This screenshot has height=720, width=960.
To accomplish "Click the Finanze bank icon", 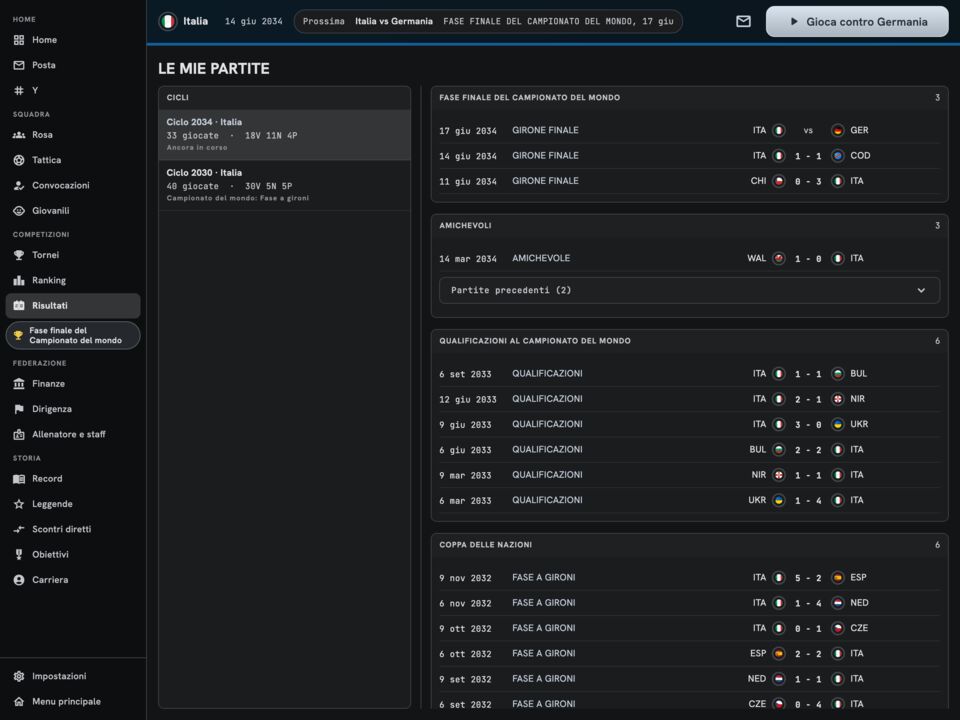I will pyautogui.click(x=19, y=384).
